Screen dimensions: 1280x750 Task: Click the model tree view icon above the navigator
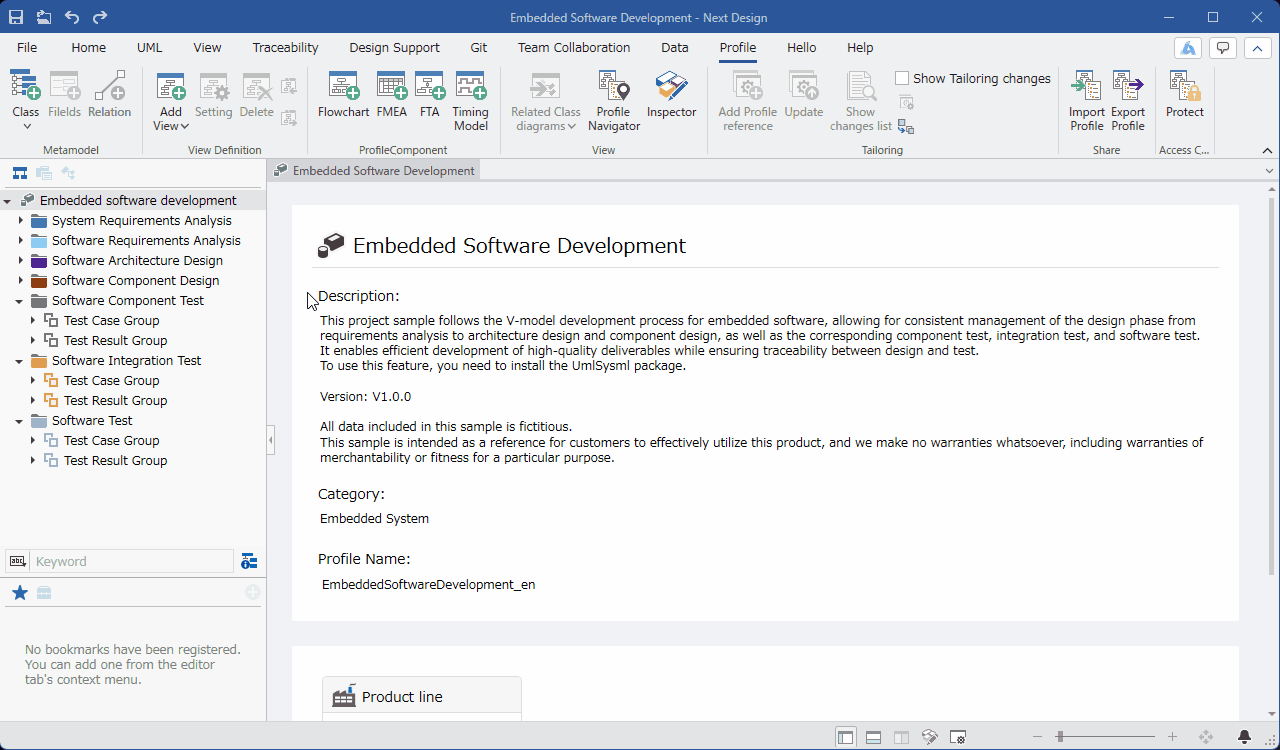[x=20, y=173]
